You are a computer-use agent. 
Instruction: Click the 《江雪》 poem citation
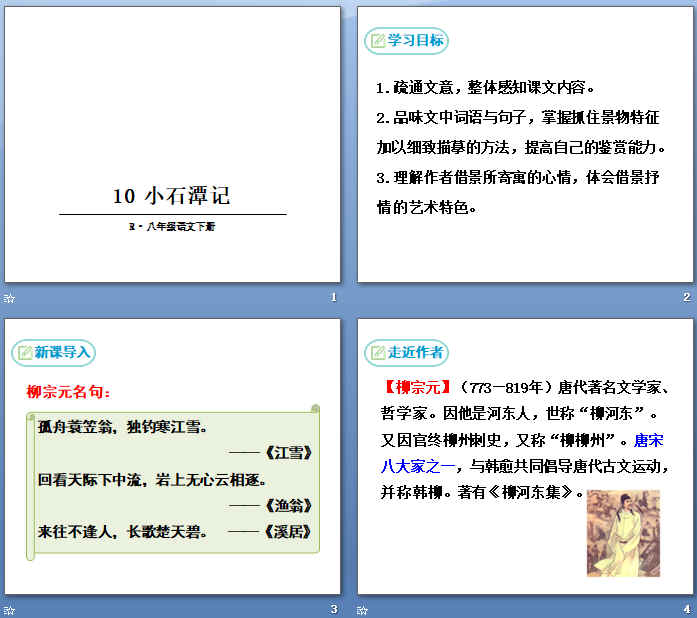click(287, 453)
